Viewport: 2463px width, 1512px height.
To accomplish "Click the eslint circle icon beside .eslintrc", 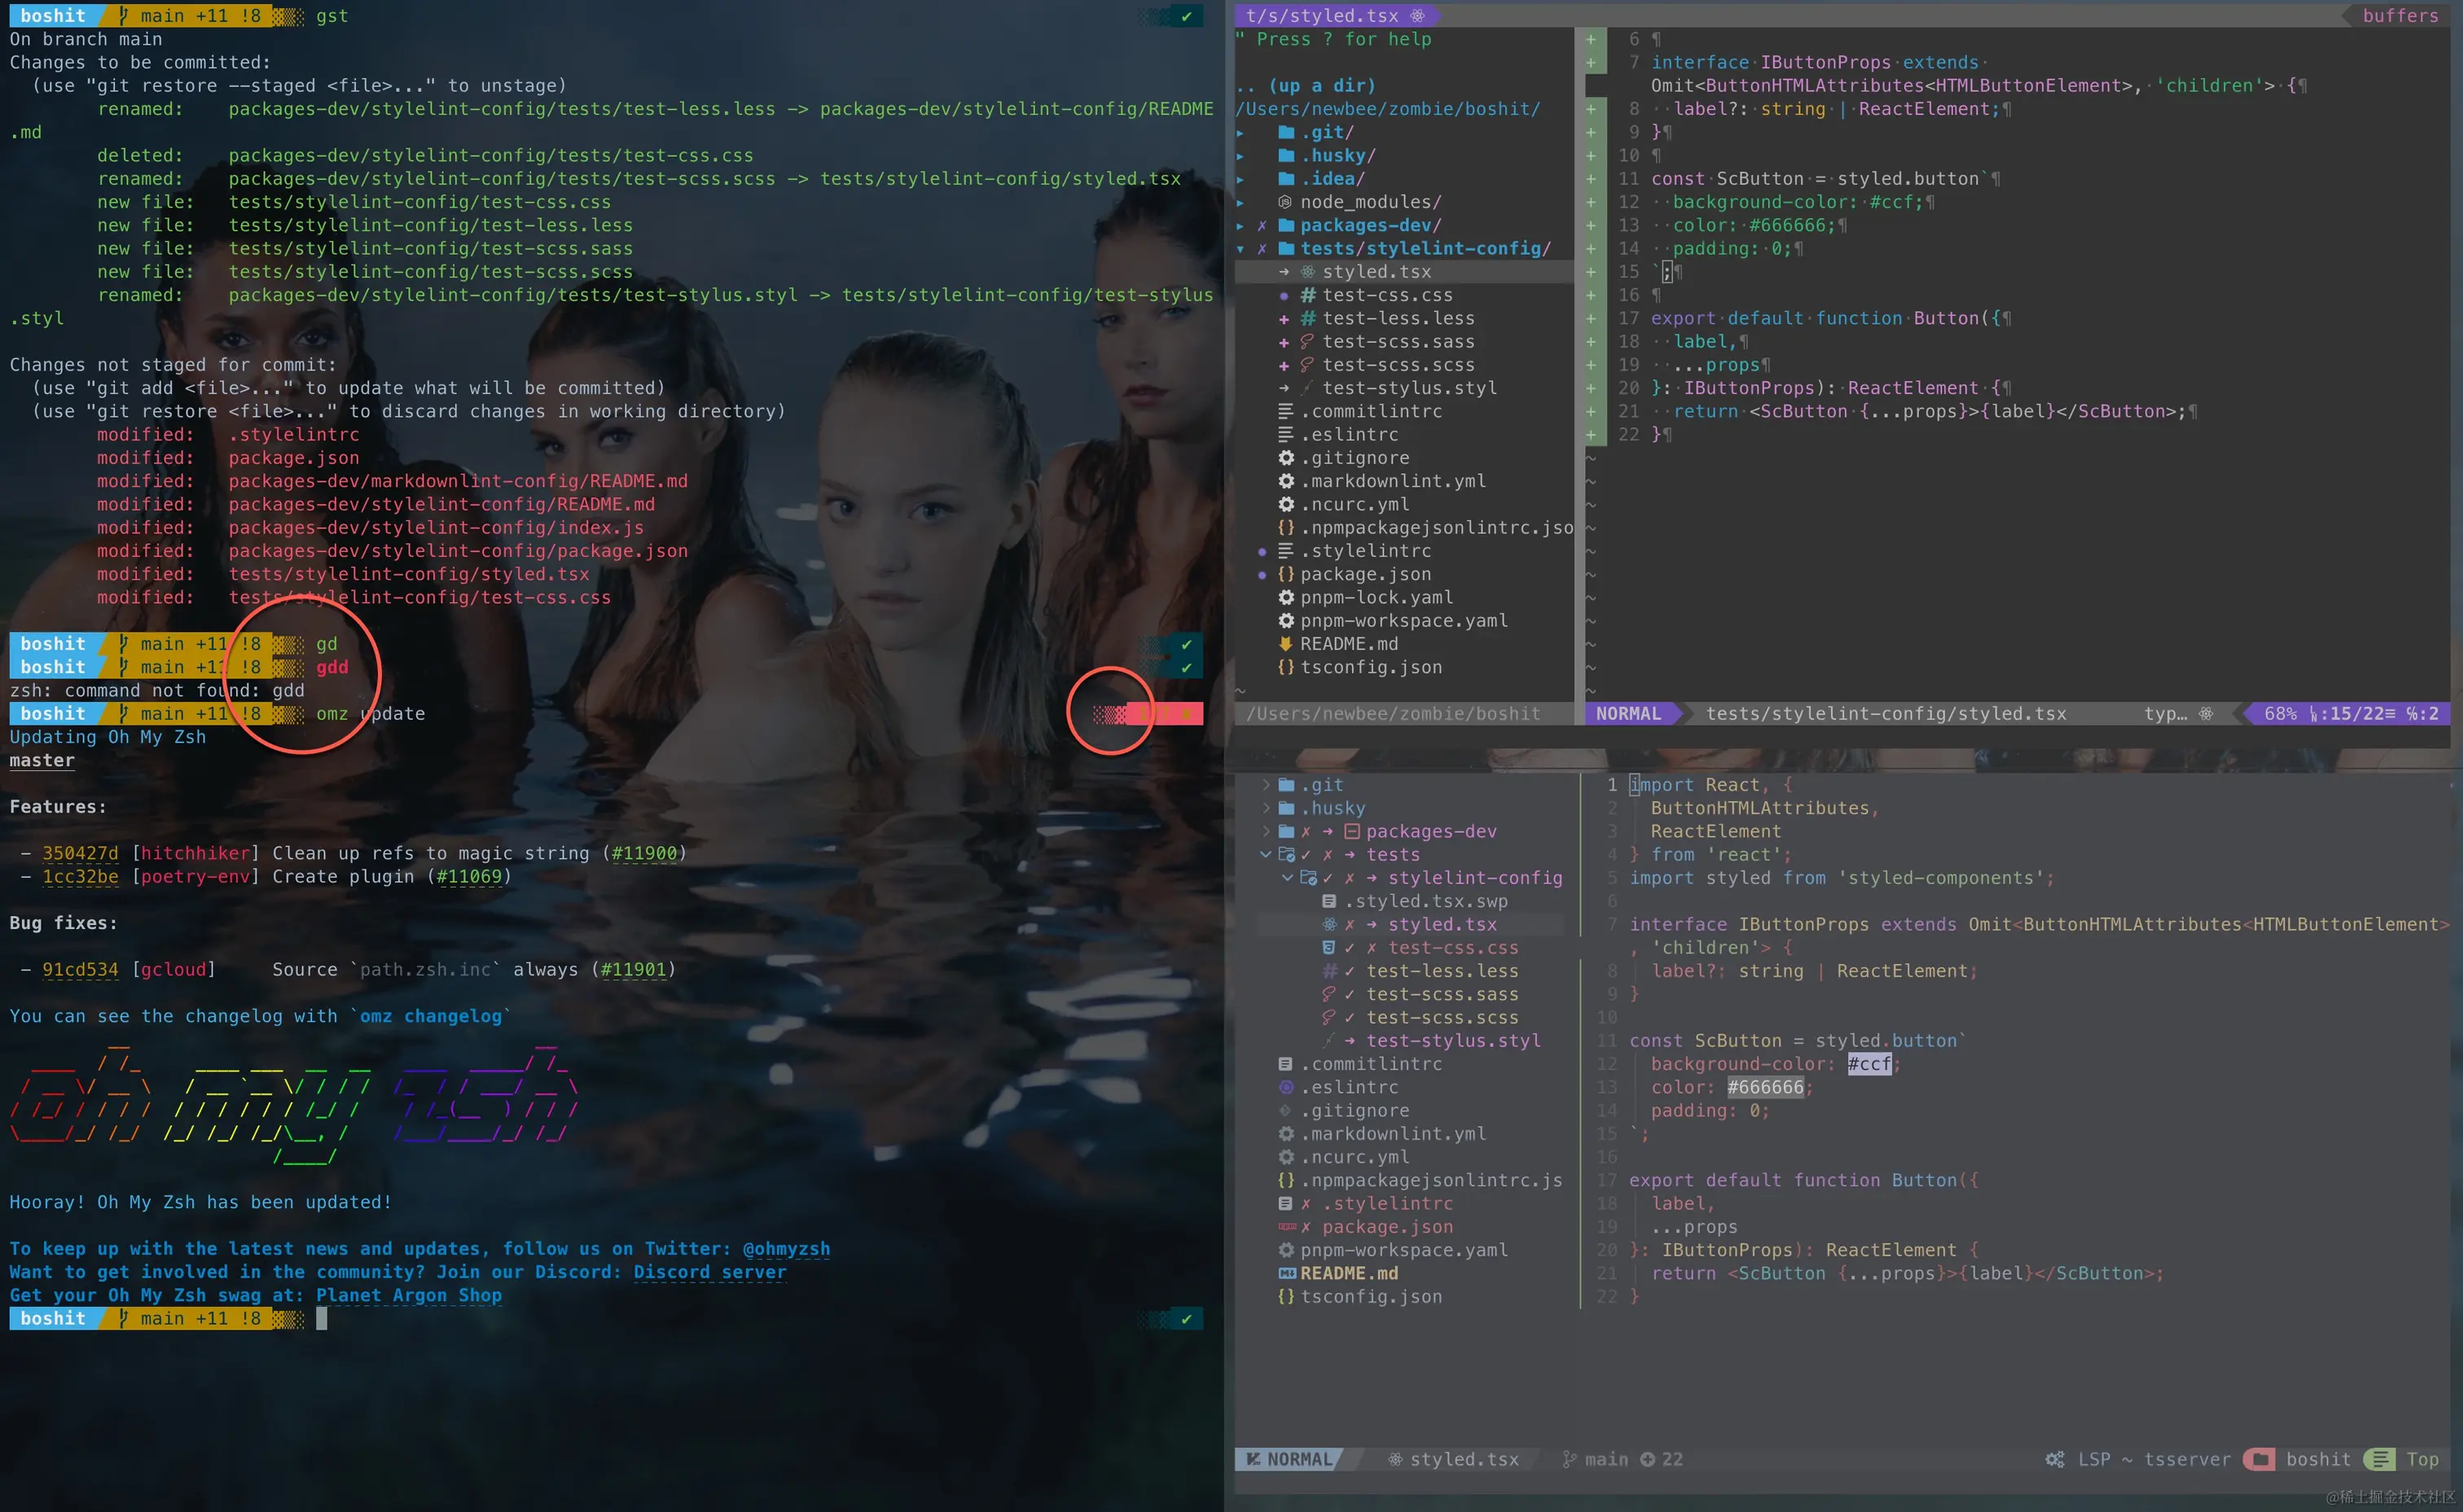I will click(x=1287, y=1087).
